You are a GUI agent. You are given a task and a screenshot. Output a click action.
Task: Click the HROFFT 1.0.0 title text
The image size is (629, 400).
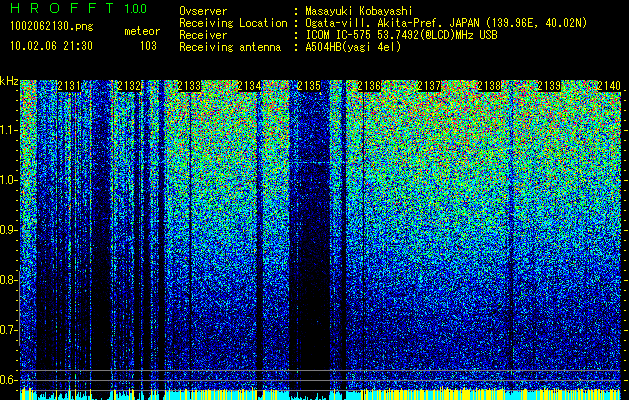click(78, 8)
